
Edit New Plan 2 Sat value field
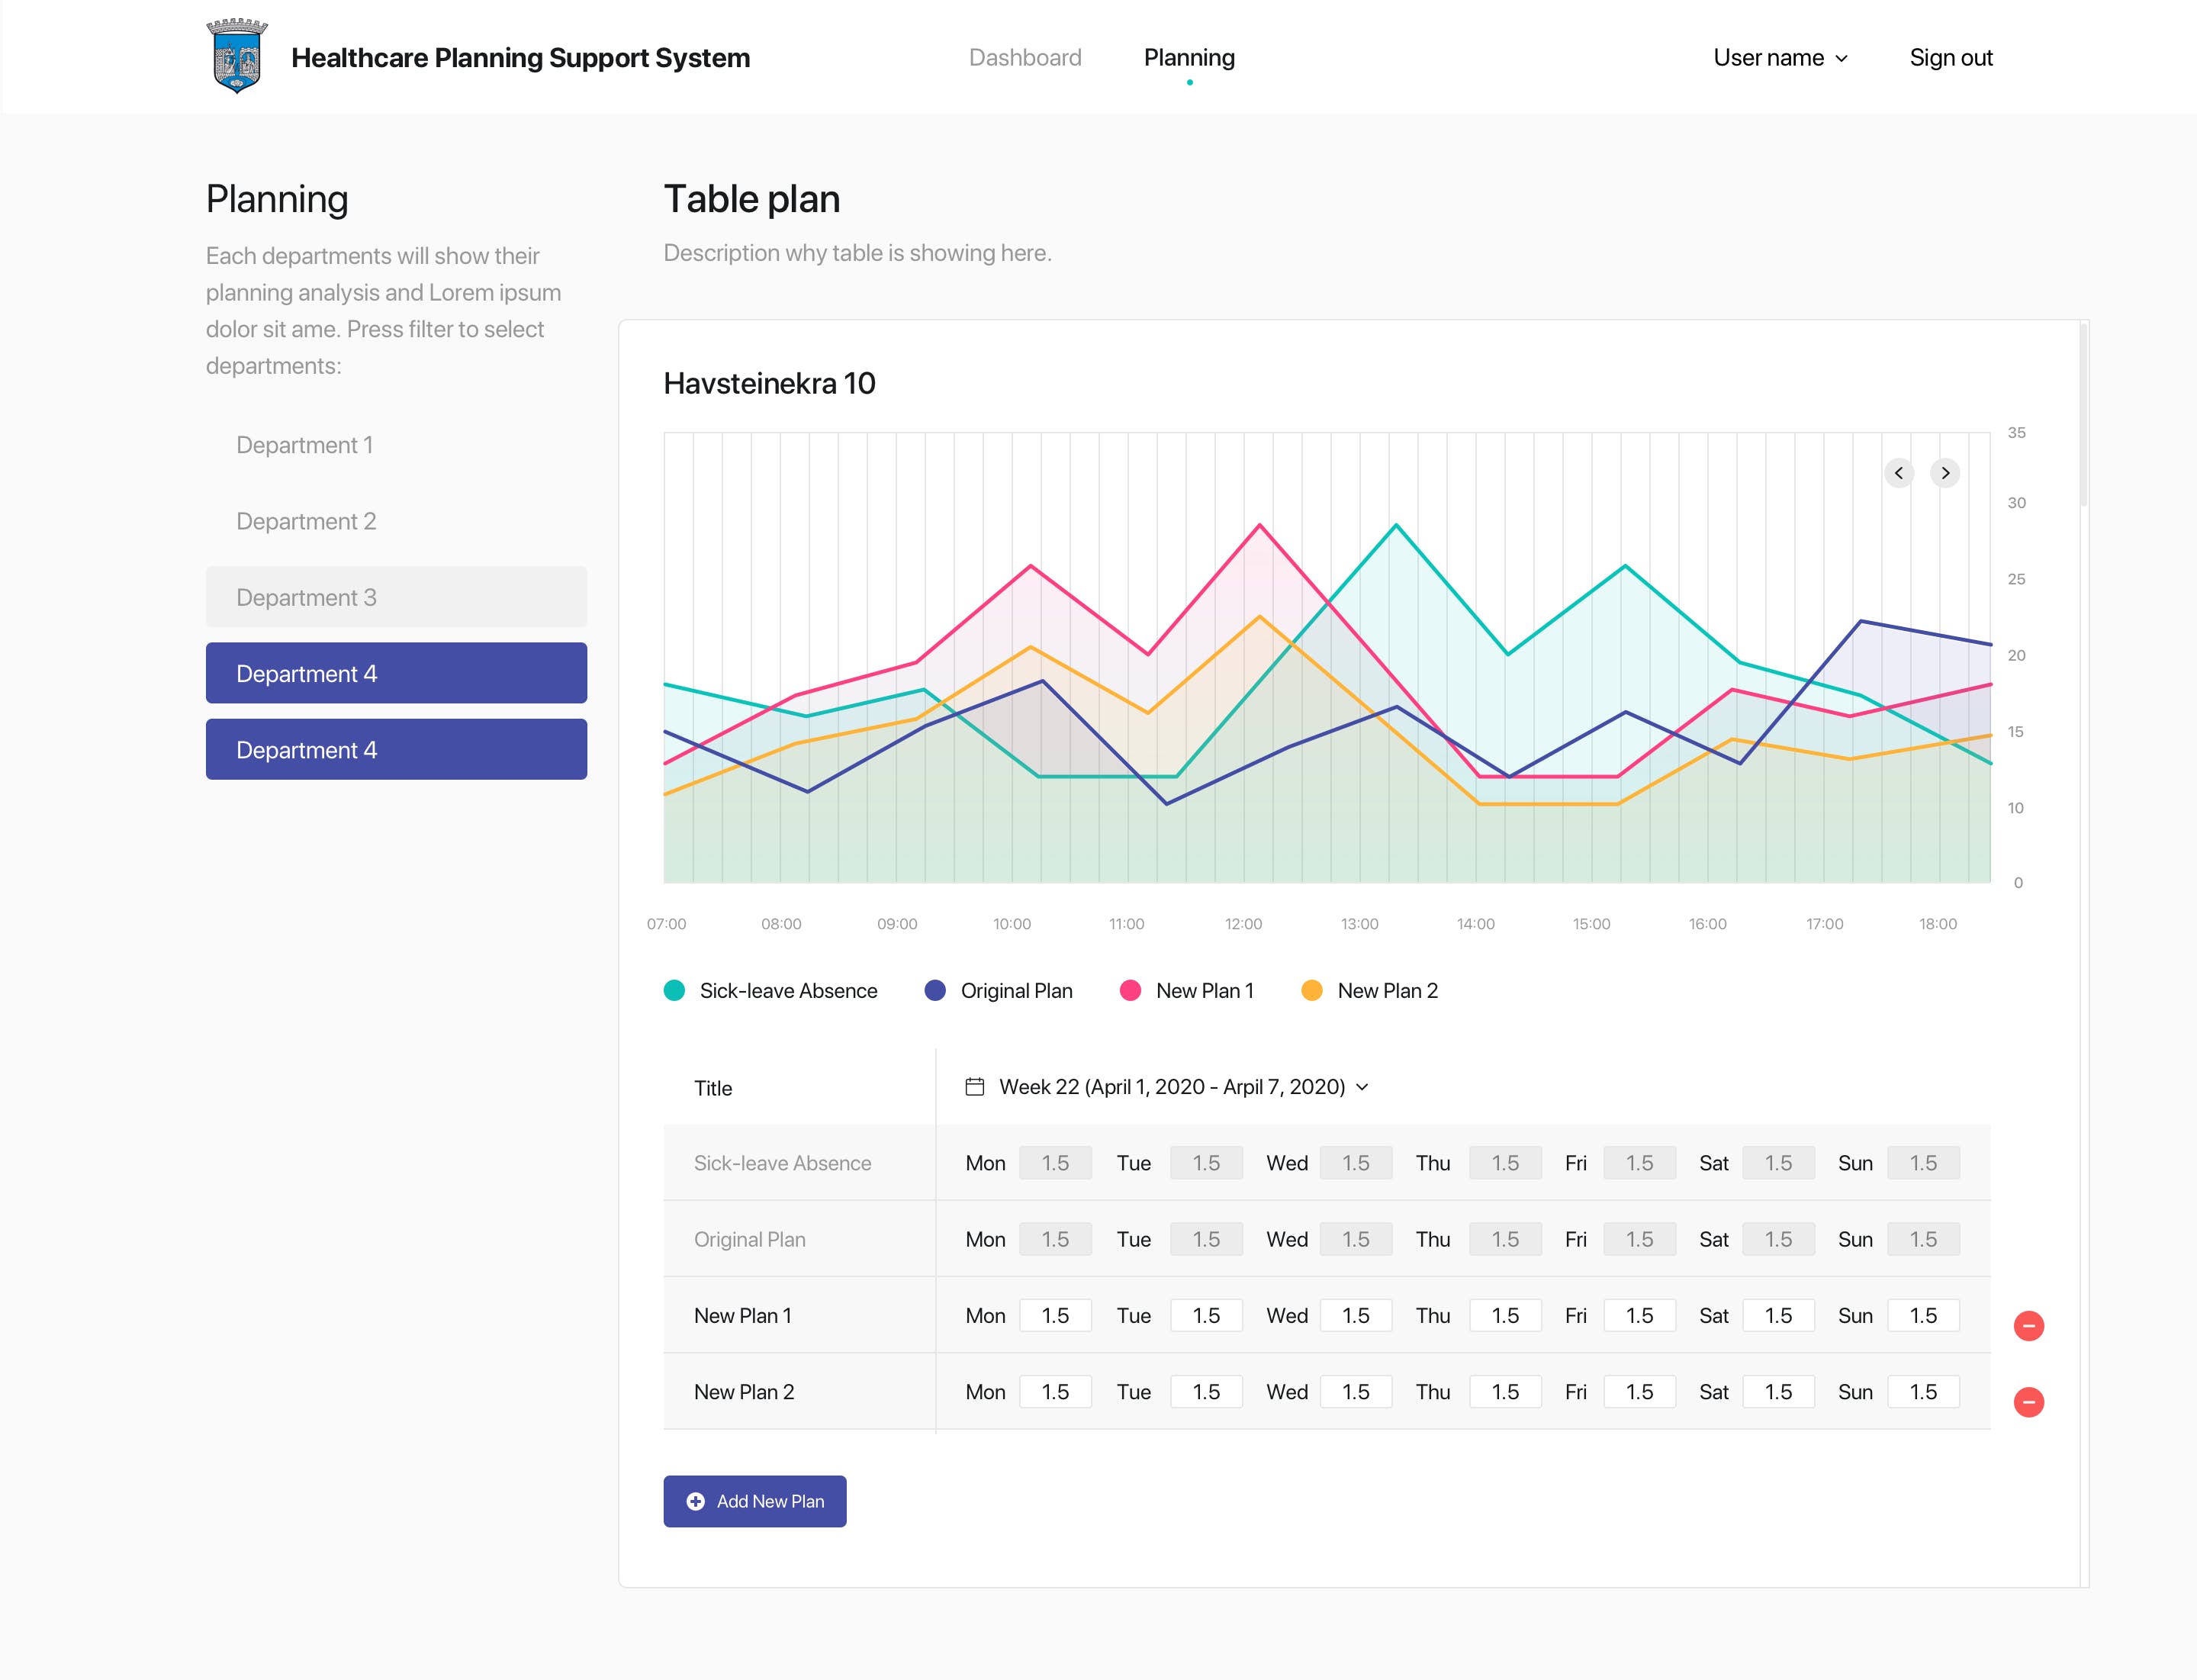pyautogui.click(x=1778, y=1392)
